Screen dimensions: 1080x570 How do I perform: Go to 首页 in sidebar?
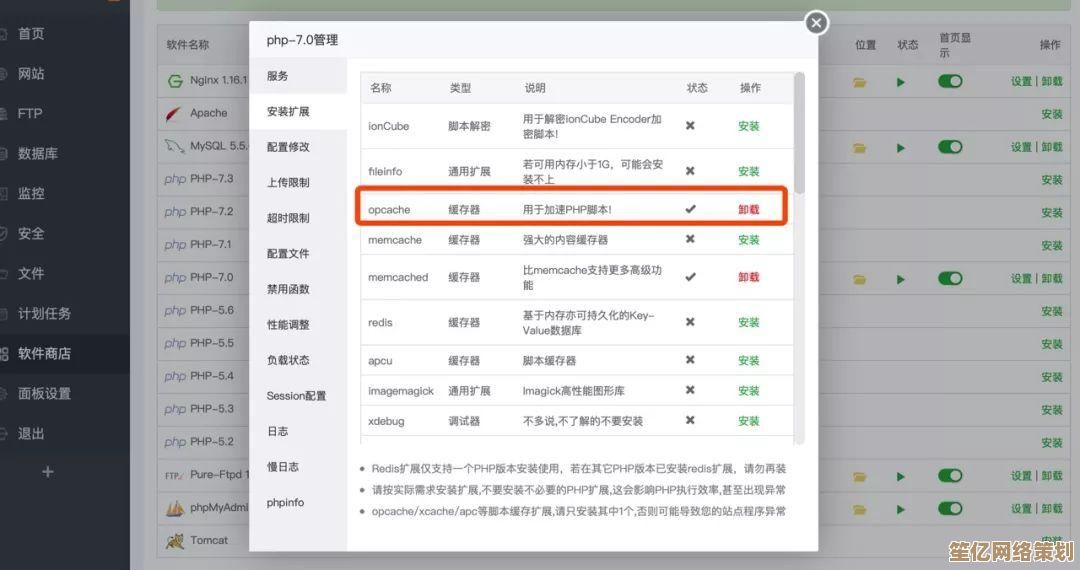tap(31, 34)
